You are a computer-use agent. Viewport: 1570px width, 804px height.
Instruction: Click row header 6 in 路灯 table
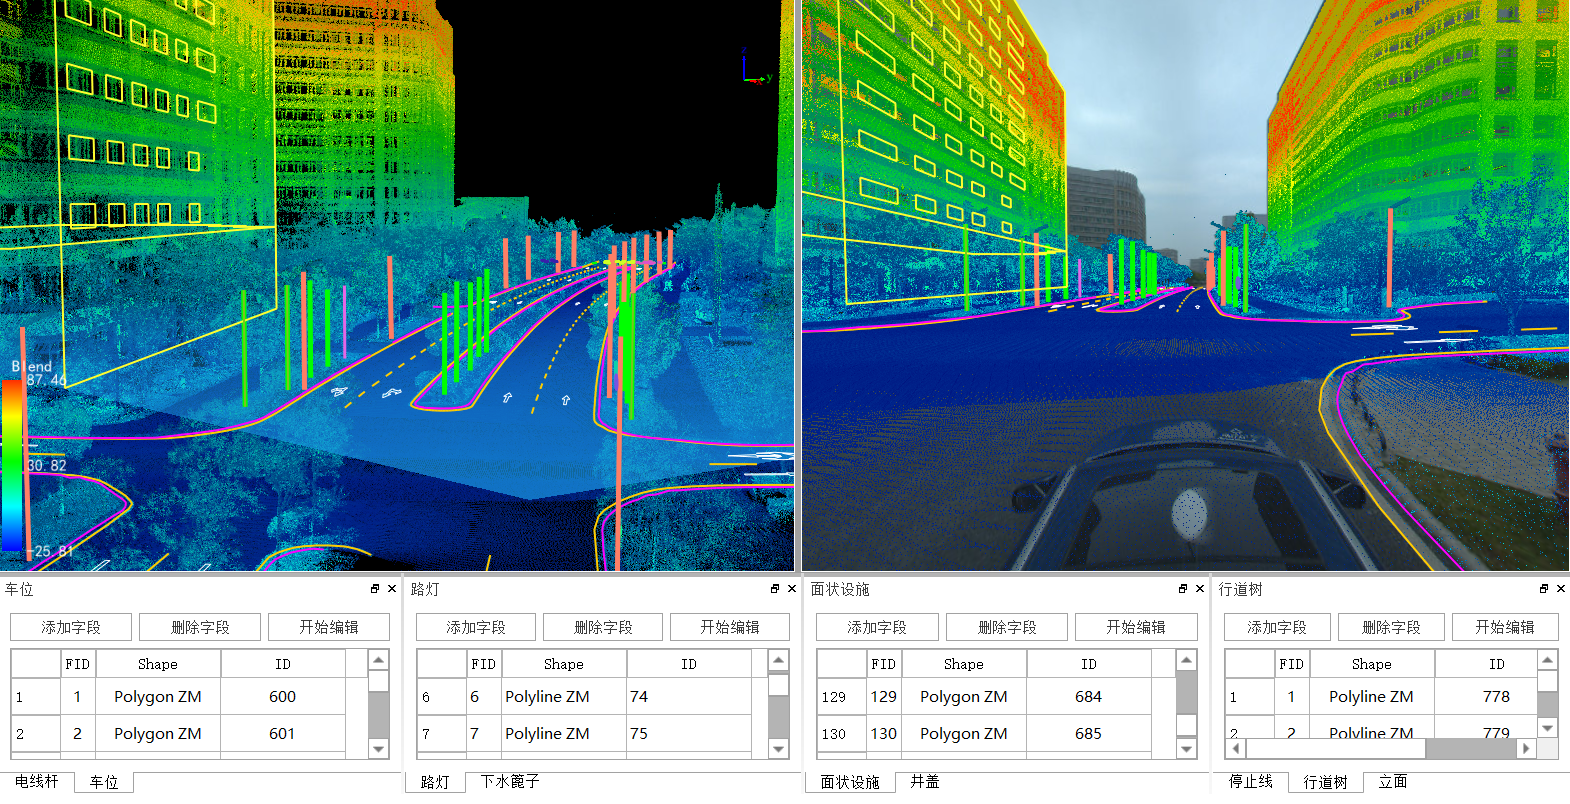click(x=441, y=697)
